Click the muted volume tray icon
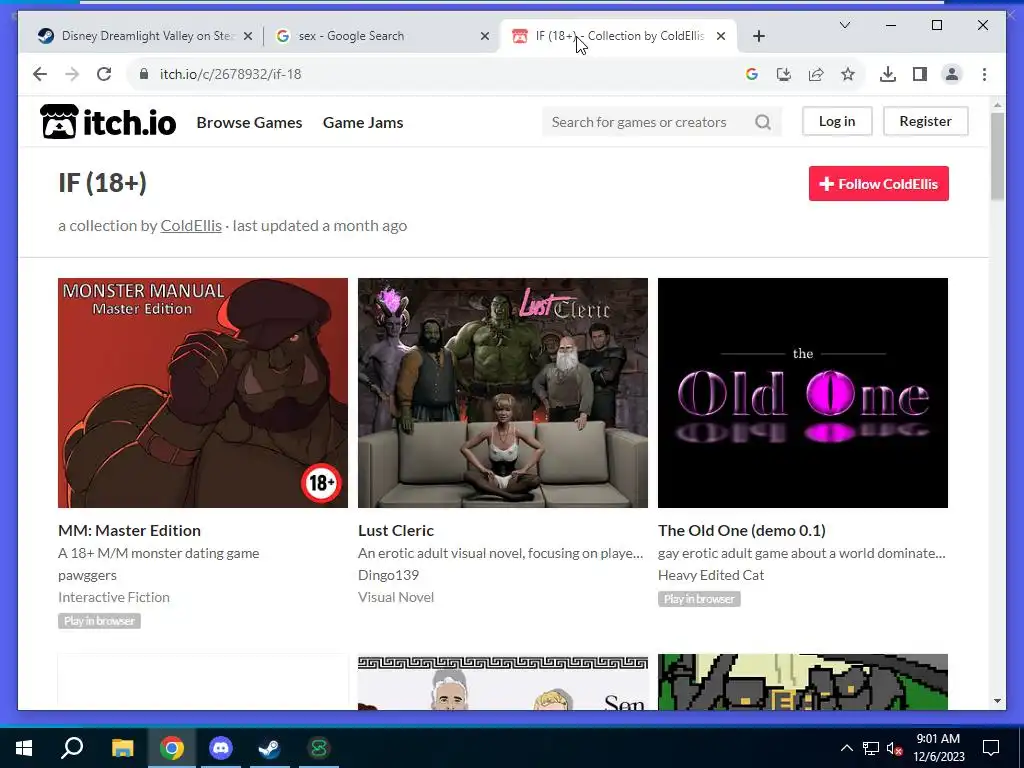The width and height of the screenshot is (1024, 768). (x=895, y=748)
